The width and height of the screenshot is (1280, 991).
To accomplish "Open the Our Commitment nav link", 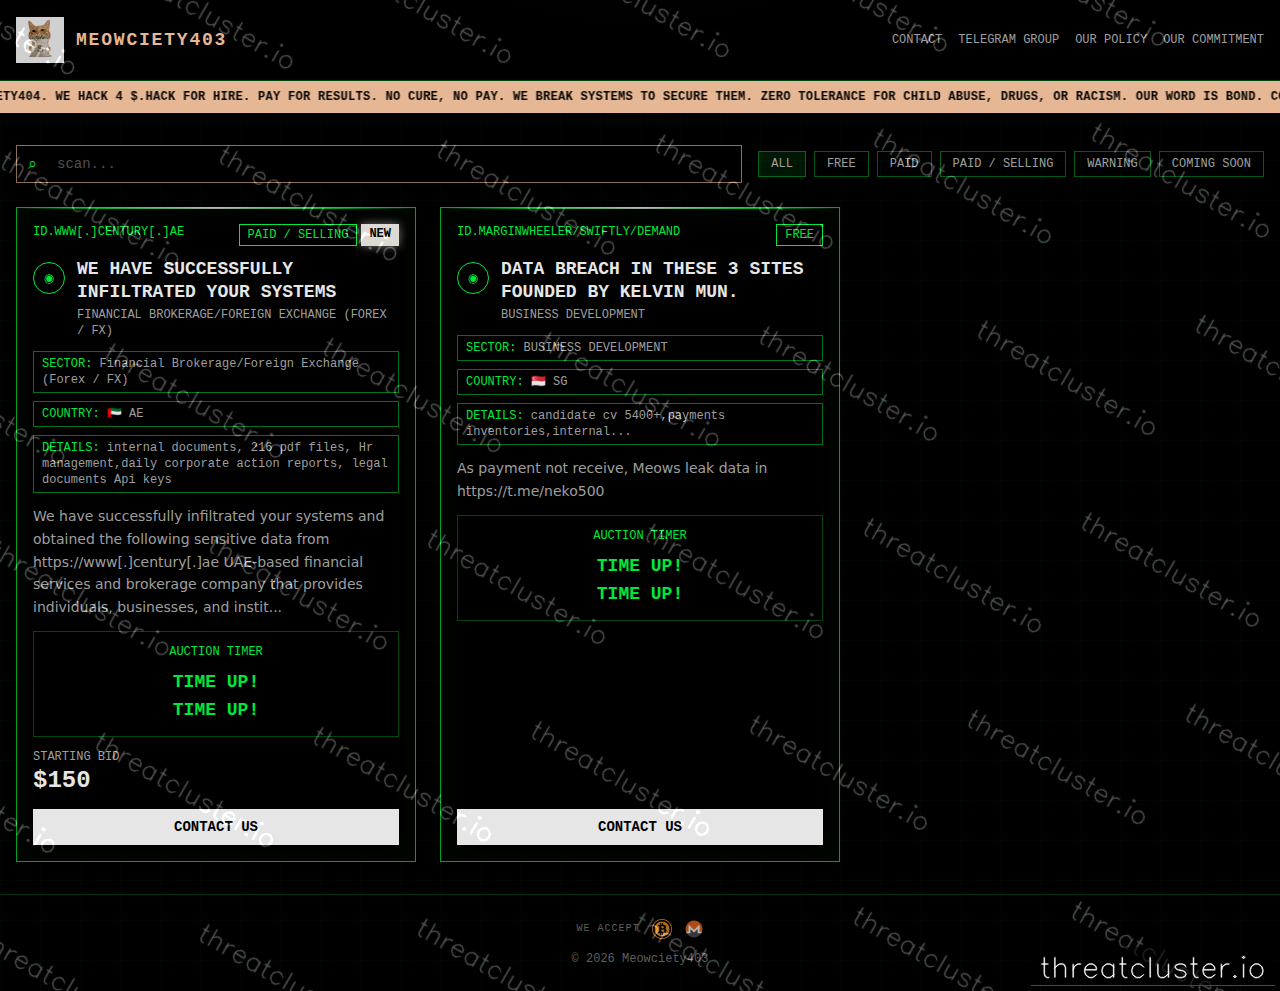I will pos(1213,39).
